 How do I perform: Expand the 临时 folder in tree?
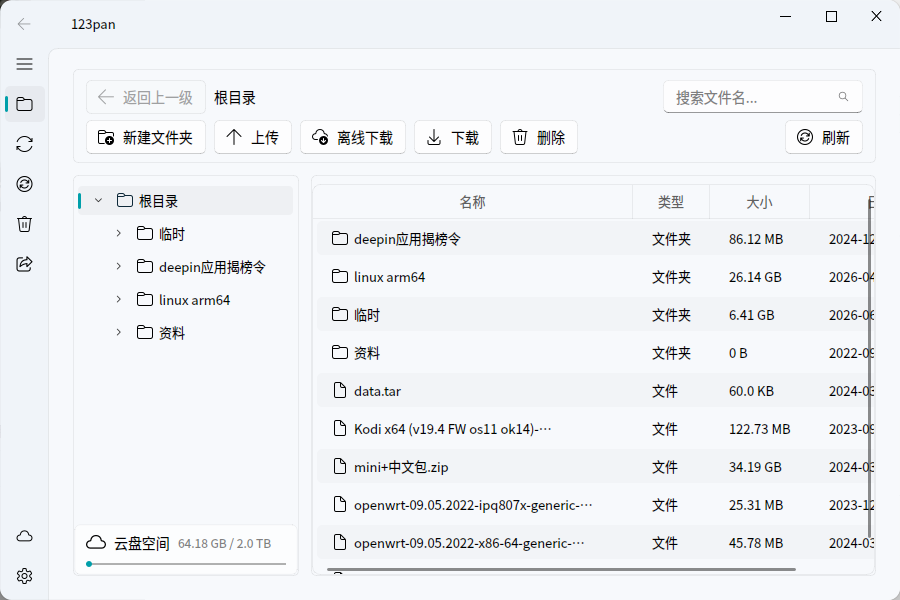[118, 233]
